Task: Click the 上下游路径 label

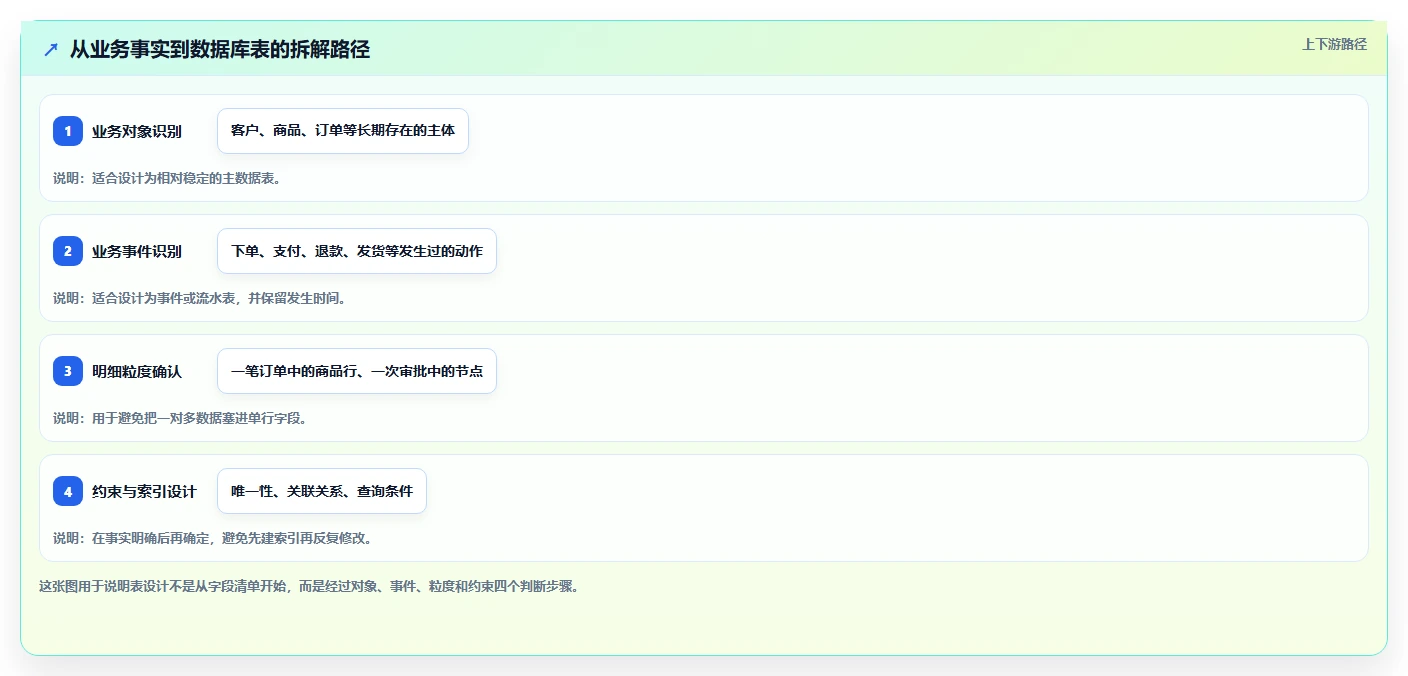Action: [1334, 44]
